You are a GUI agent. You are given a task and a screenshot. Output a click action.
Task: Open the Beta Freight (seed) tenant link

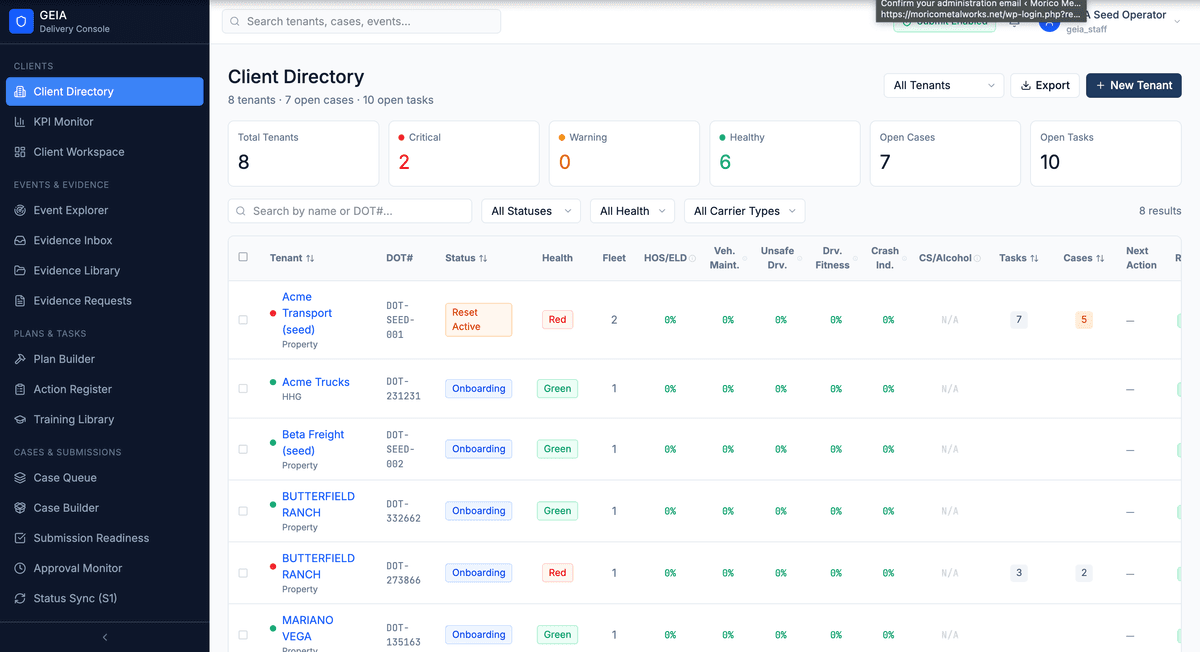[x=313, y=442]
